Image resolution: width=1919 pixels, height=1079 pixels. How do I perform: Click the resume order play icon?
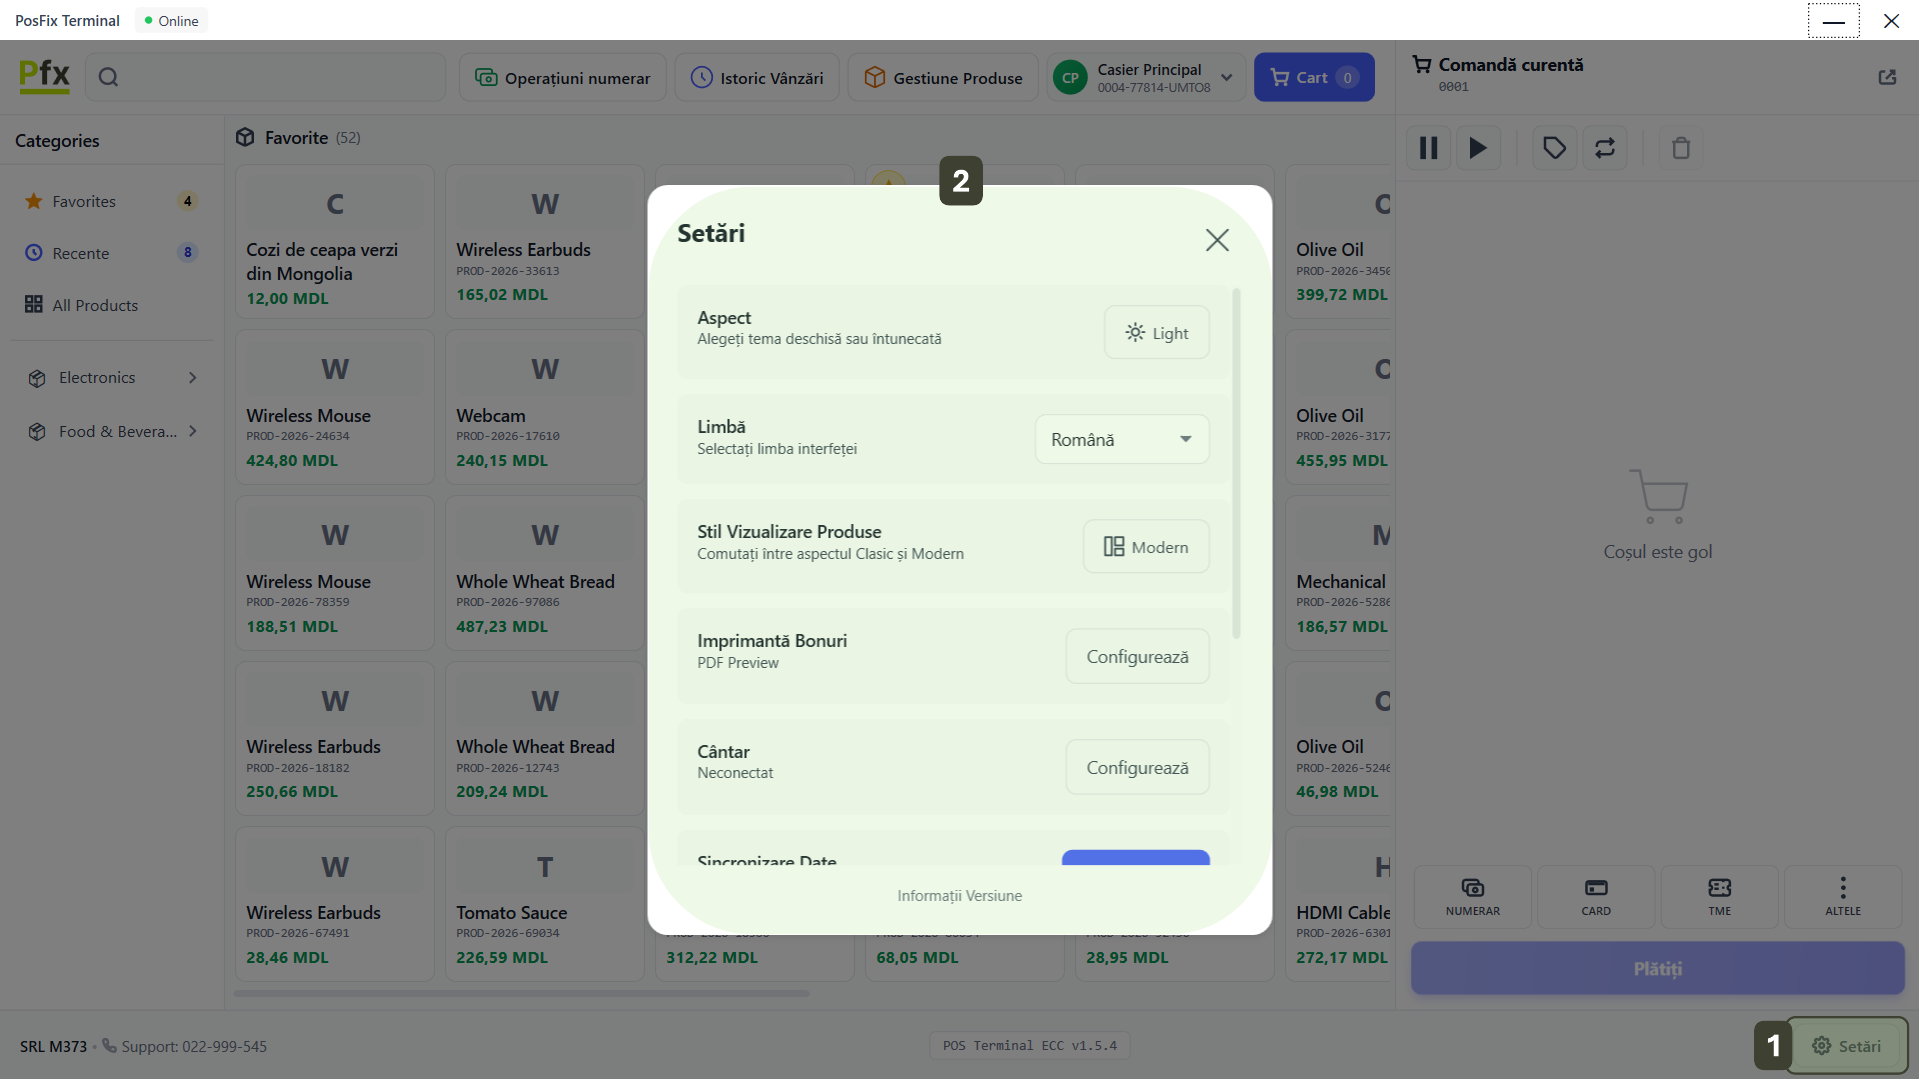(1478, 148)
